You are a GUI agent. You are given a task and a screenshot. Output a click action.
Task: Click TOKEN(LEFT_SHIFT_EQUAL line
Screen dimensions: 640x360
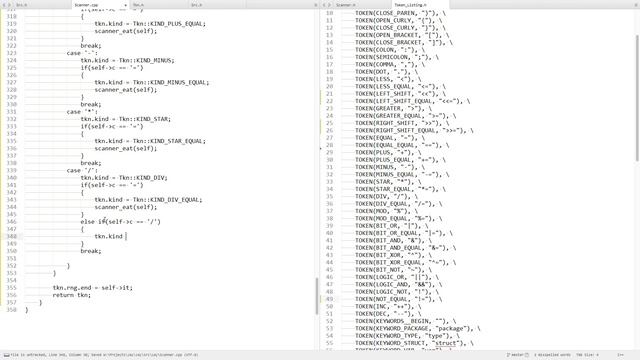click(x=412, y=101)
